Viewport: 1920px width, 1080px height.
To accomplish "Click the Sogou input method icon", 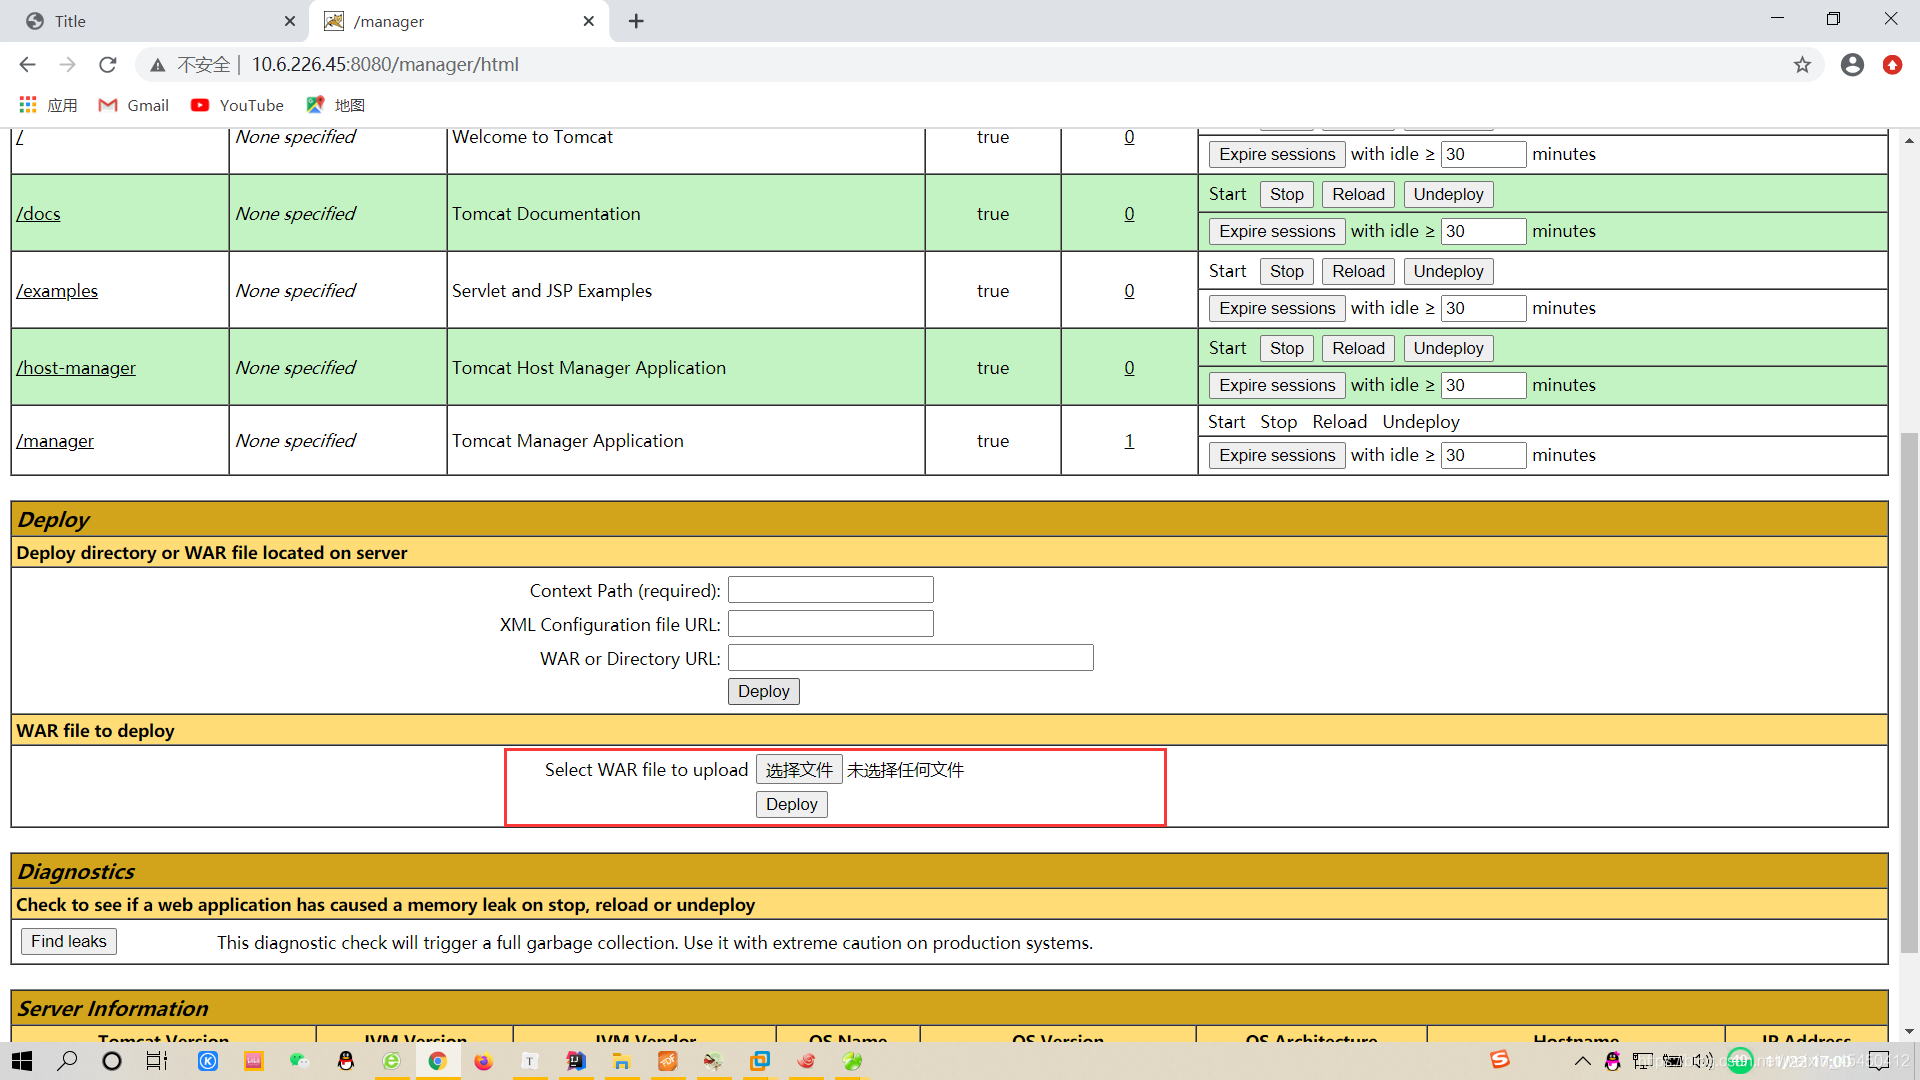I will (1499, 1060).
